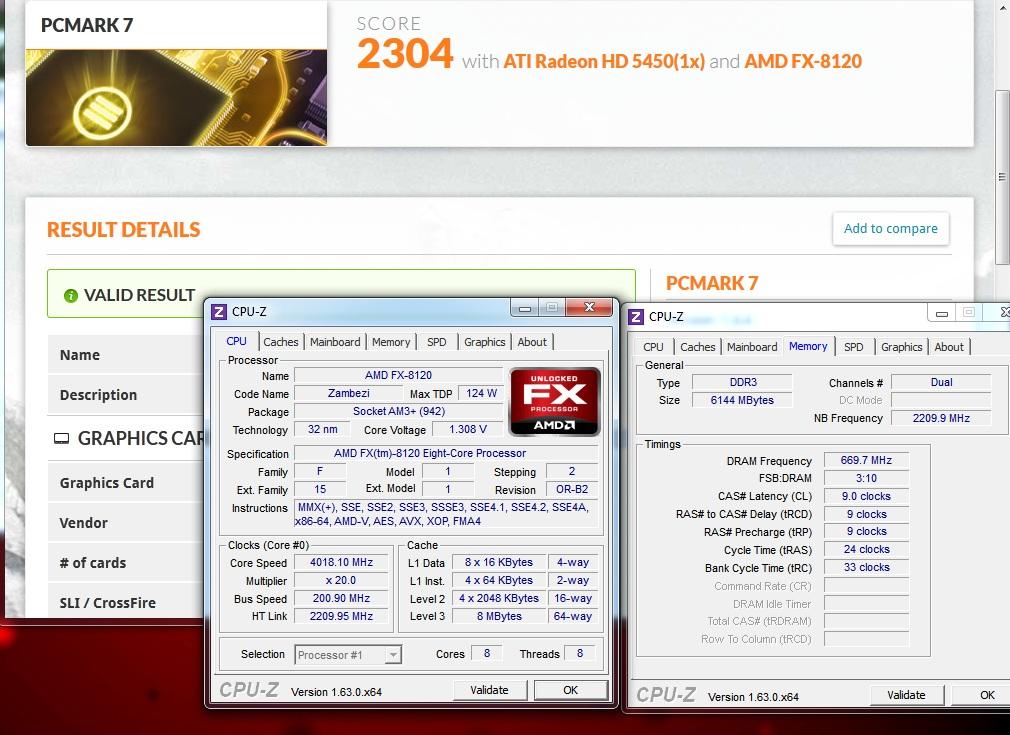1010x735 pixels.
Task: Click Validate button in right CPU-Z window
Action: 906,695
